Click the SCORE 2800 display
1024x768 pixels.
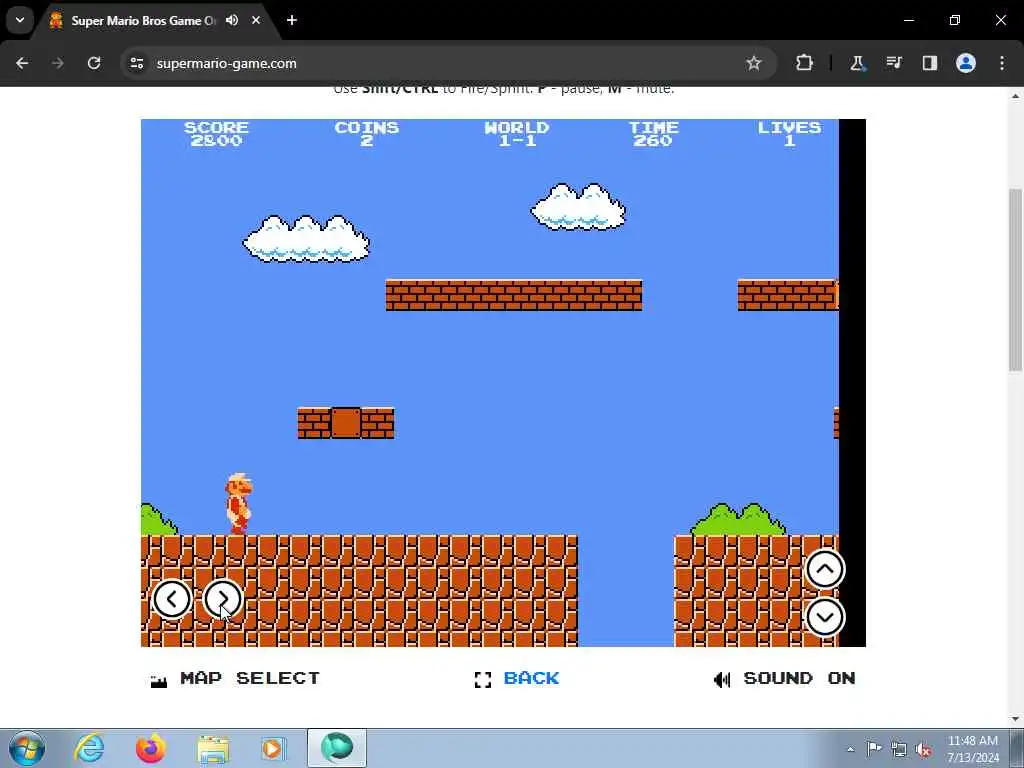click(x=216, y=134)
